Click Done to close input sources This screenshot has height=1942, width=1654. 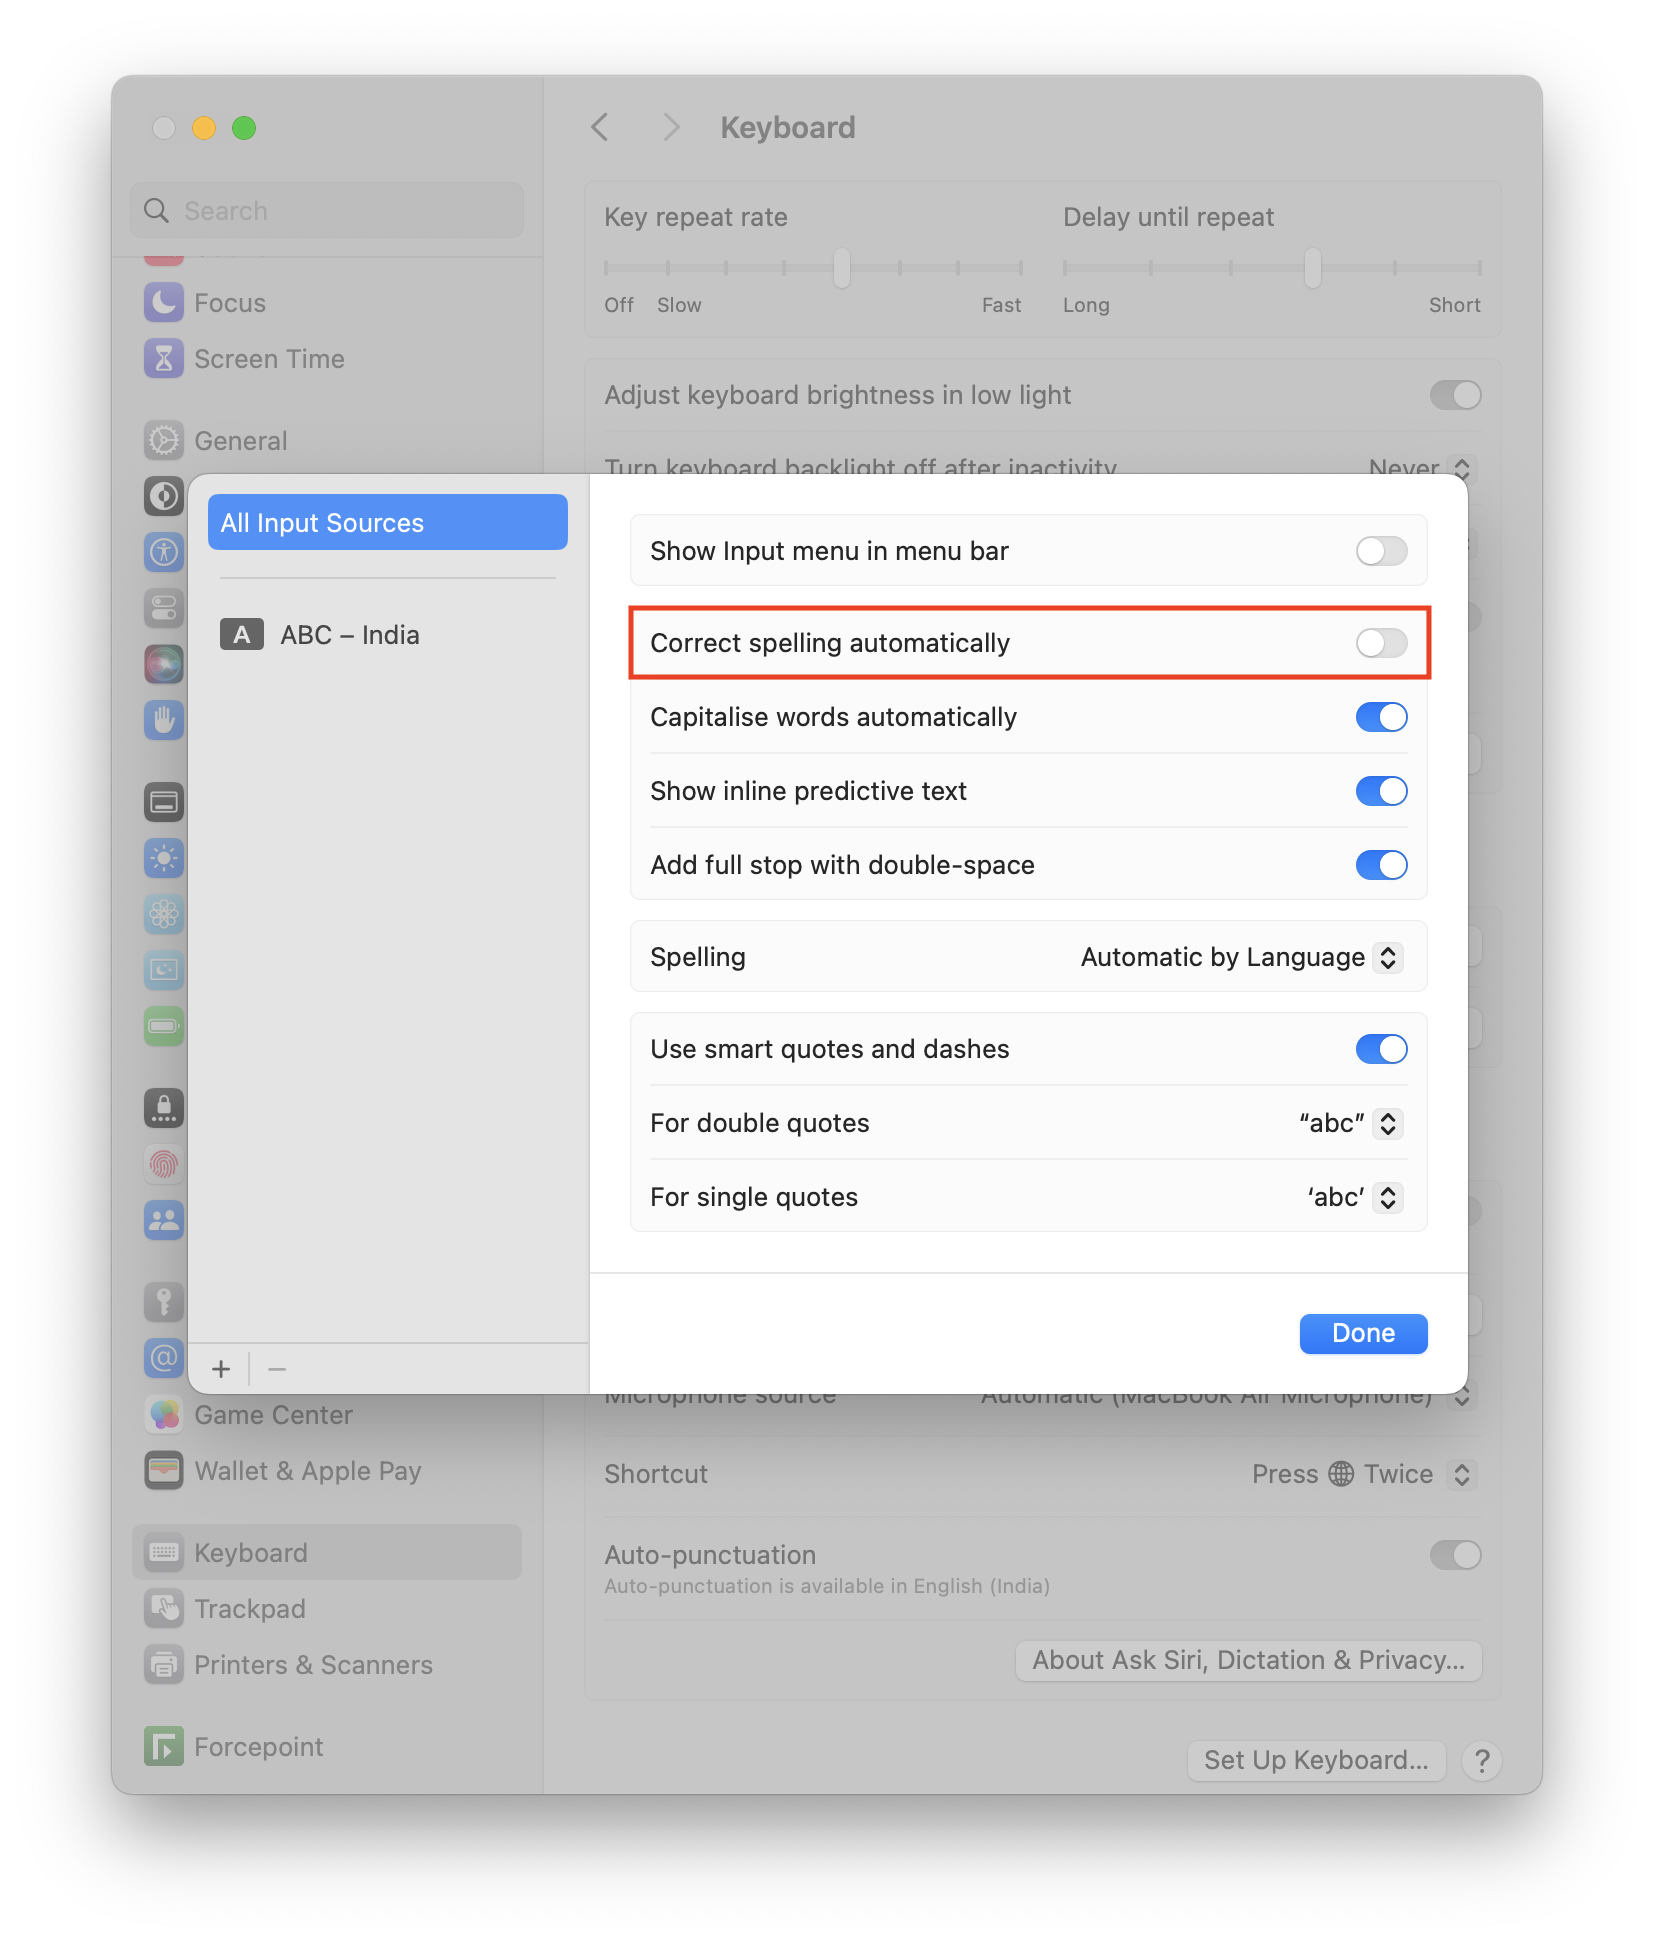point(1363,1333)
